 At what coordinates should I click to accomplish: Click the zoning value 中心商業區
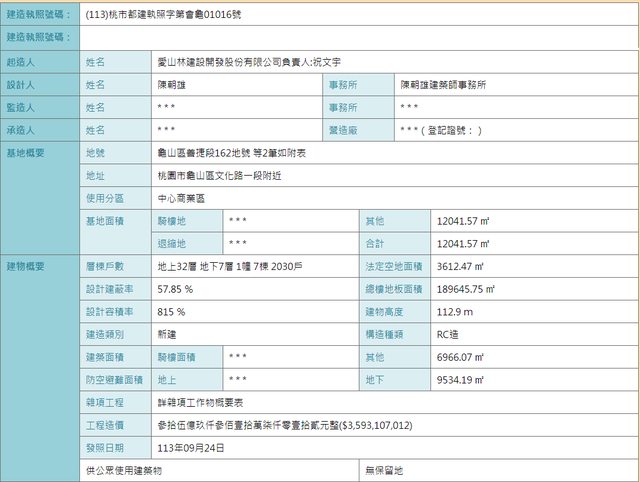(x=181, y=198)
